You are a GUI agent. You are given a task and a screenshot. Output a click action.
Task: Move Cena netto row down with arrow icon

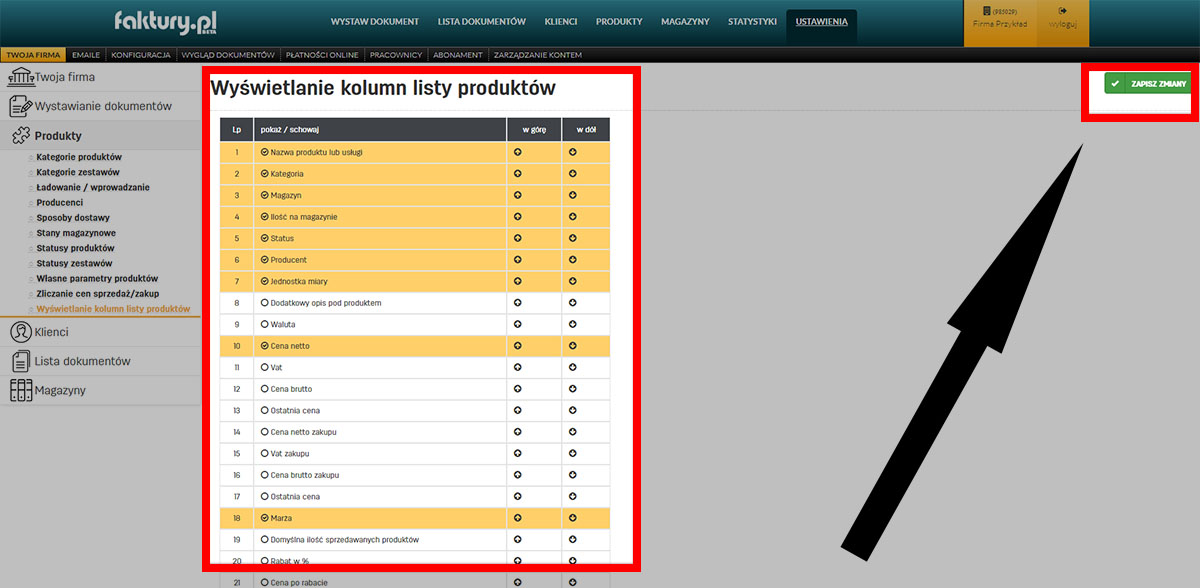pos(573,346)
